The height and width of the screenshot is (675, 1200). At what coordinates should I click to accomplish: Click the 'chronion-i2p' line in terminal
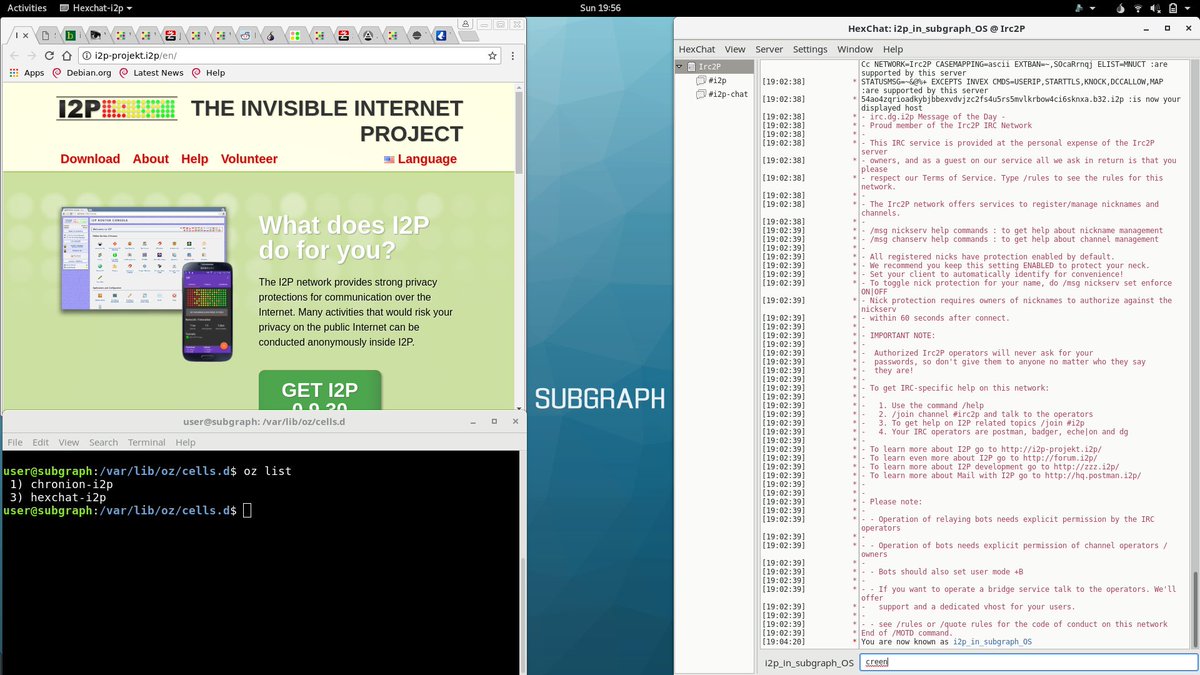[61, 484]
